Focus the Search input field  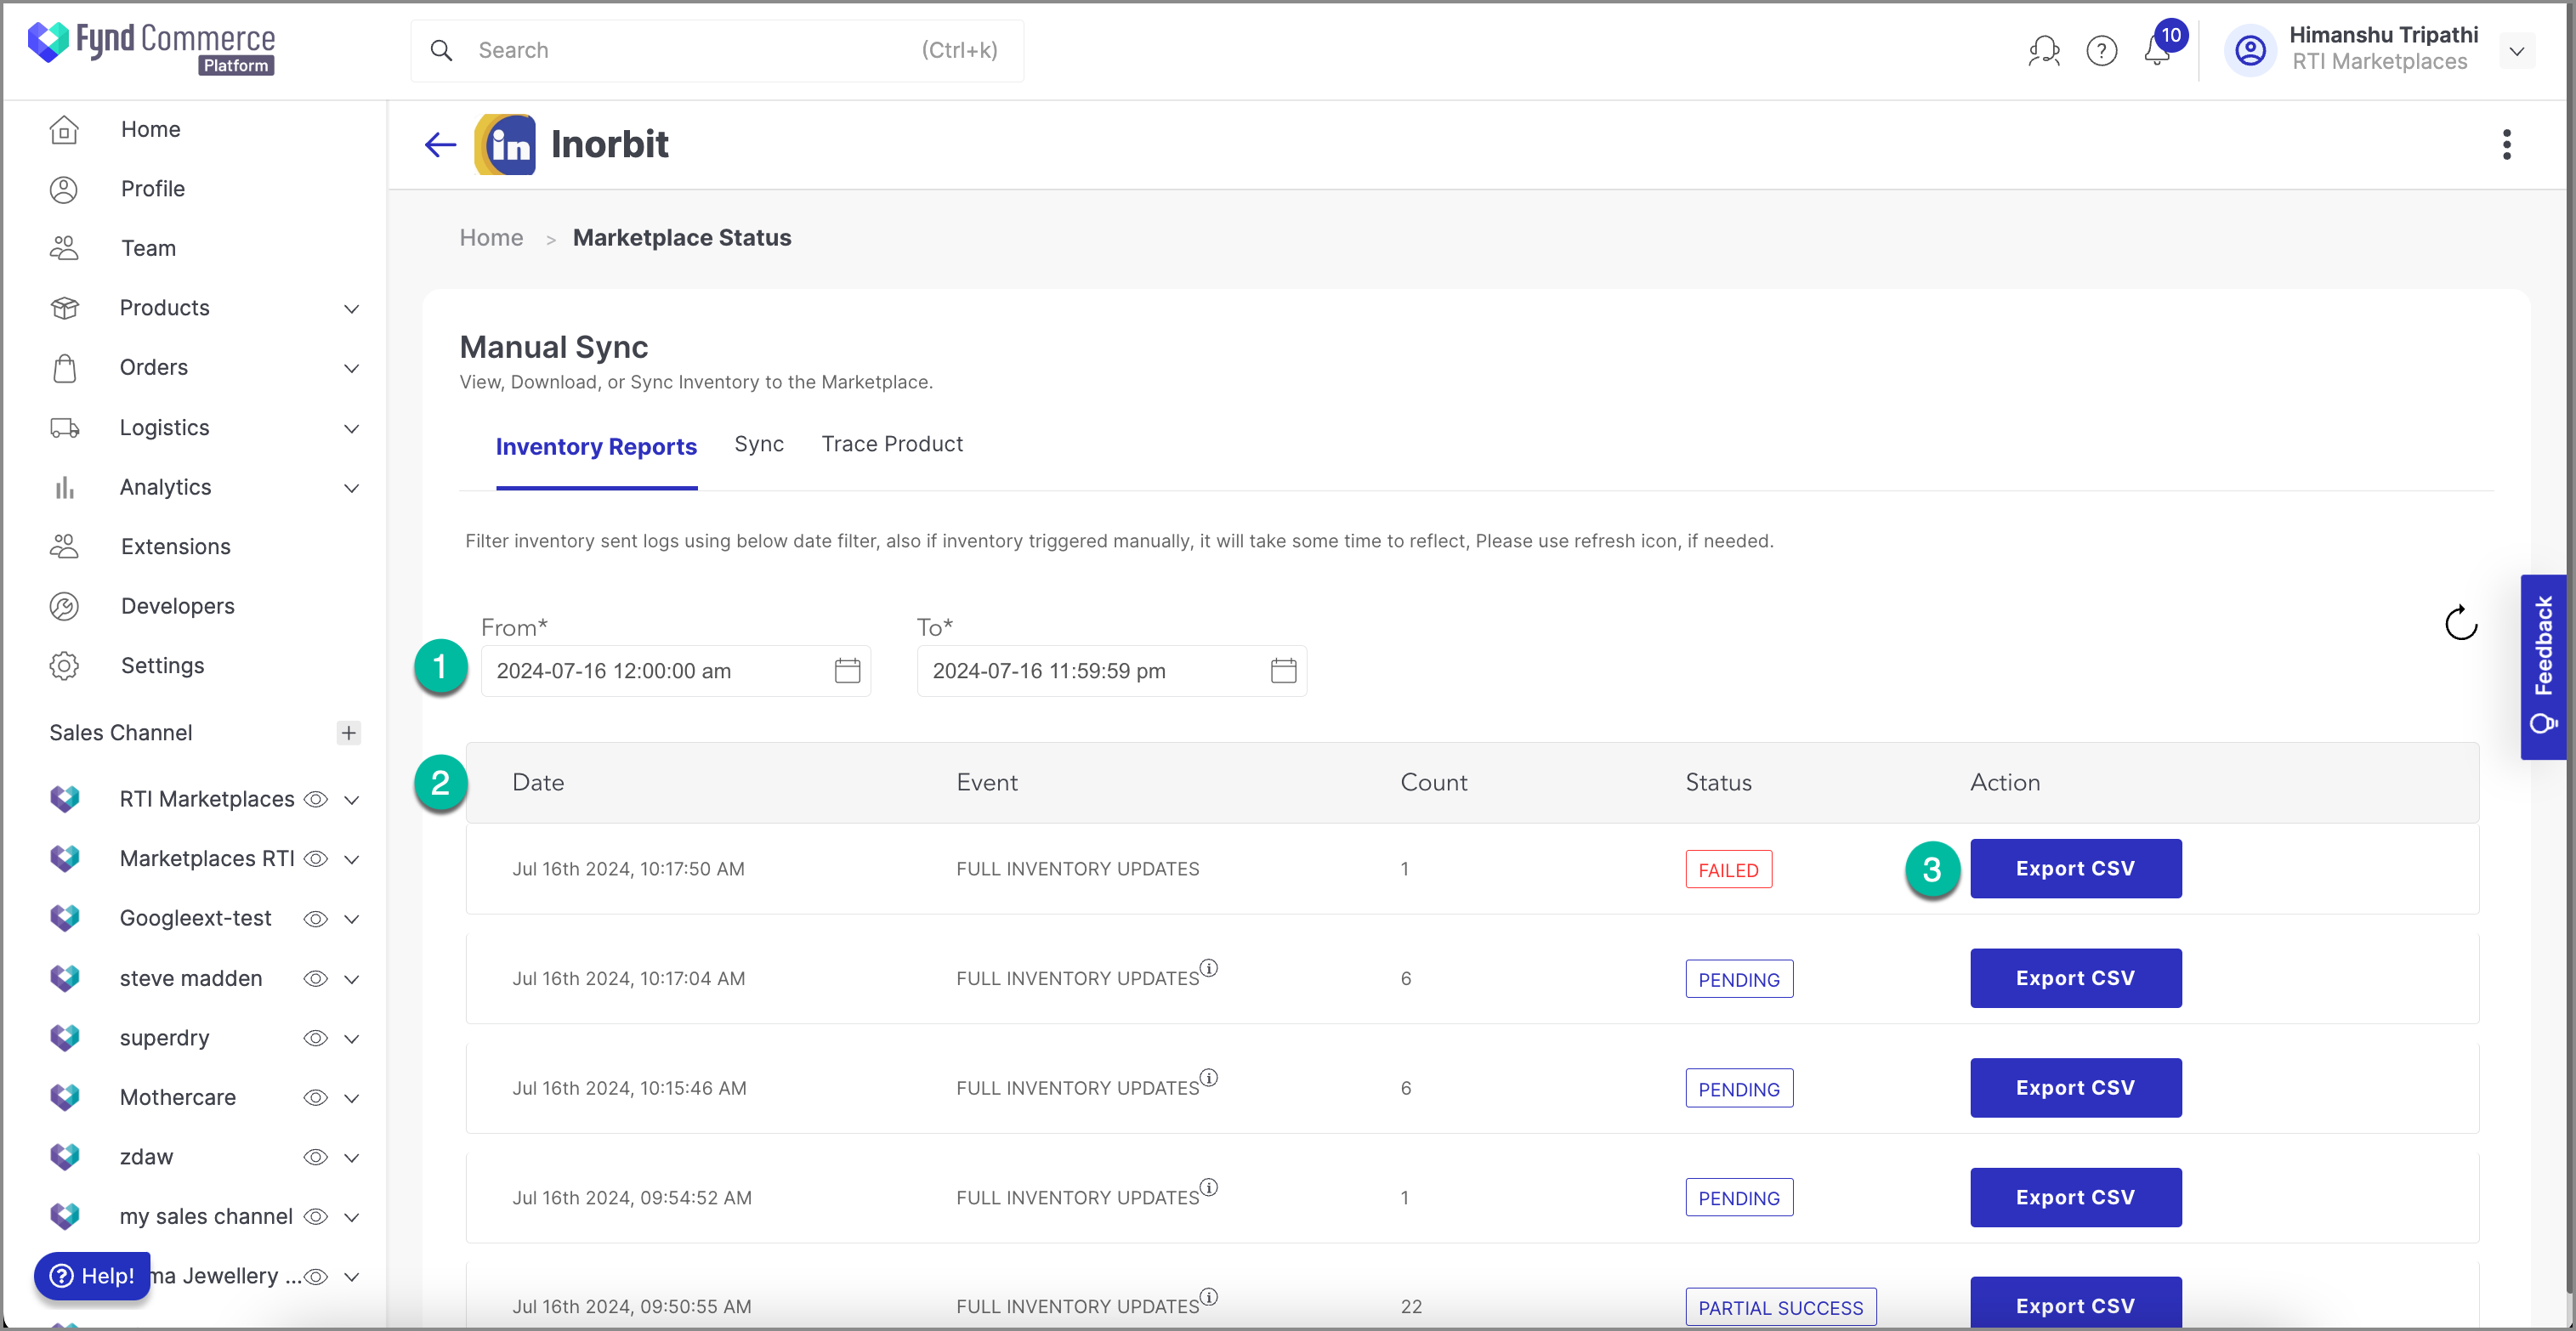[x=716, y=50]
